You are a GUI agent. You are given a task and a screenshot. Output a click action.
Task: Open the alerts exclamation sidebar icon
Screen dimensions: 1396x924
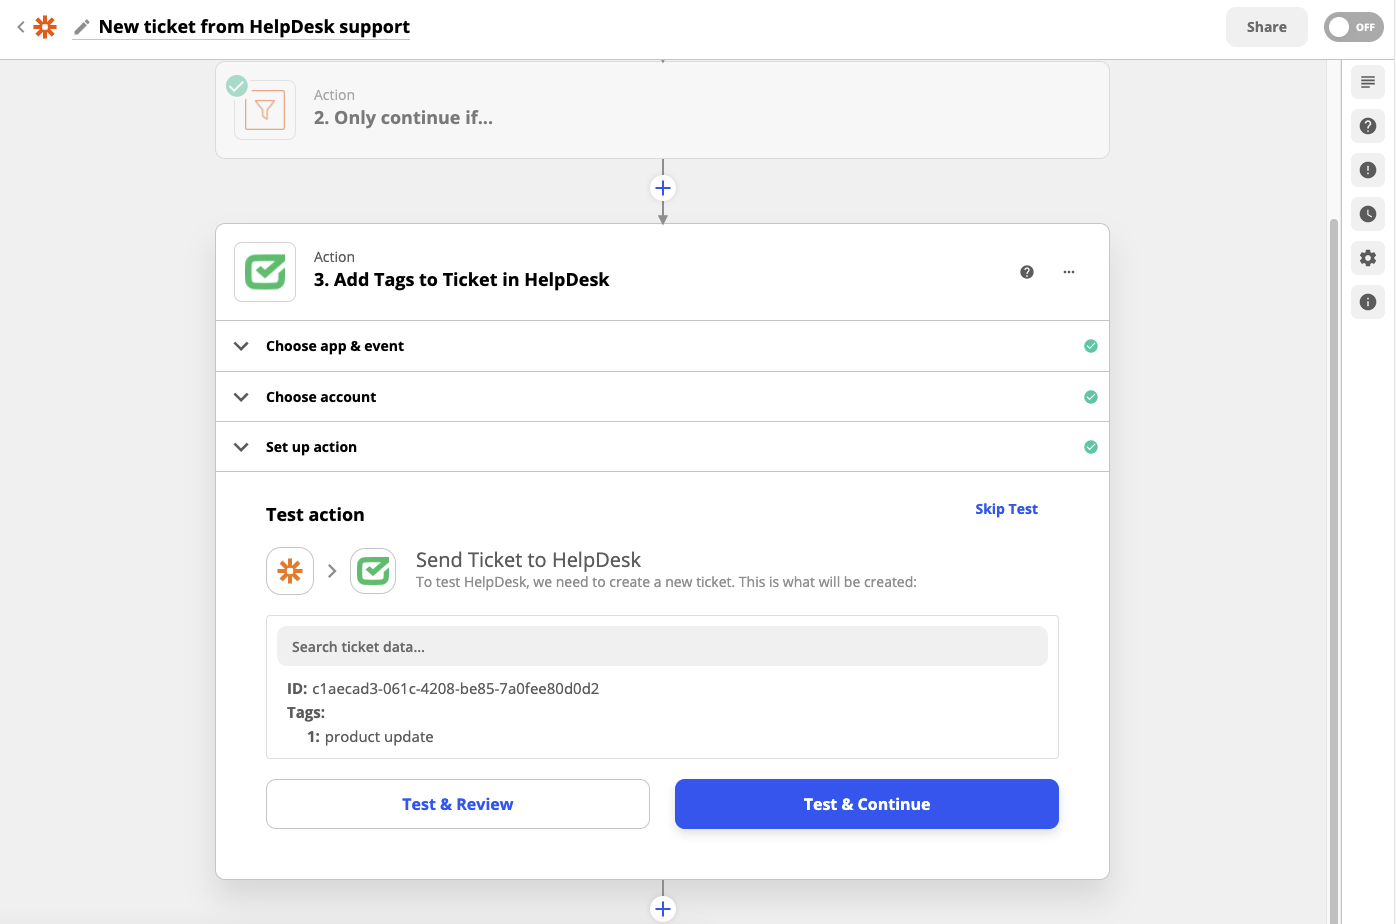1368,170
